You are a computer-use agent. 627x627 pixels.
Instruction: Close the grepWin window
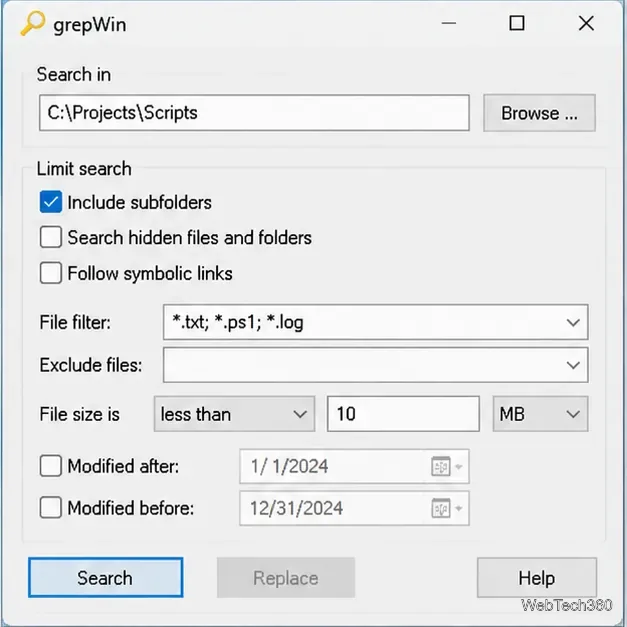point(586,23)
